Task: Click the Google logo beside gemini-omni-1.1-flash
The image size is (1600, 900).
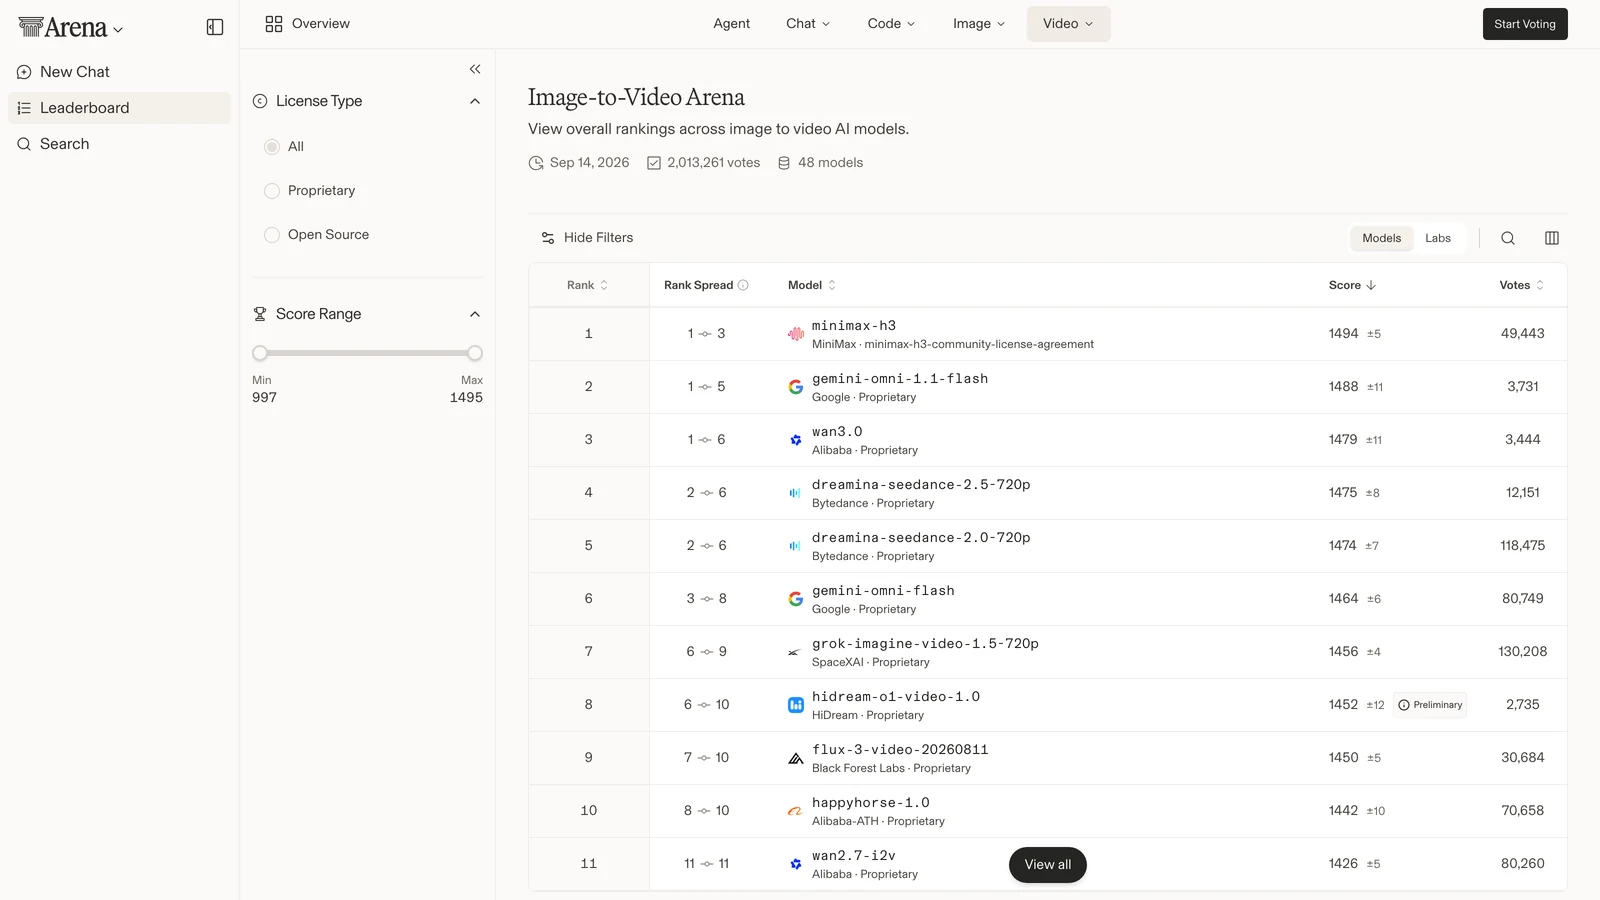Action: [796, 387]
